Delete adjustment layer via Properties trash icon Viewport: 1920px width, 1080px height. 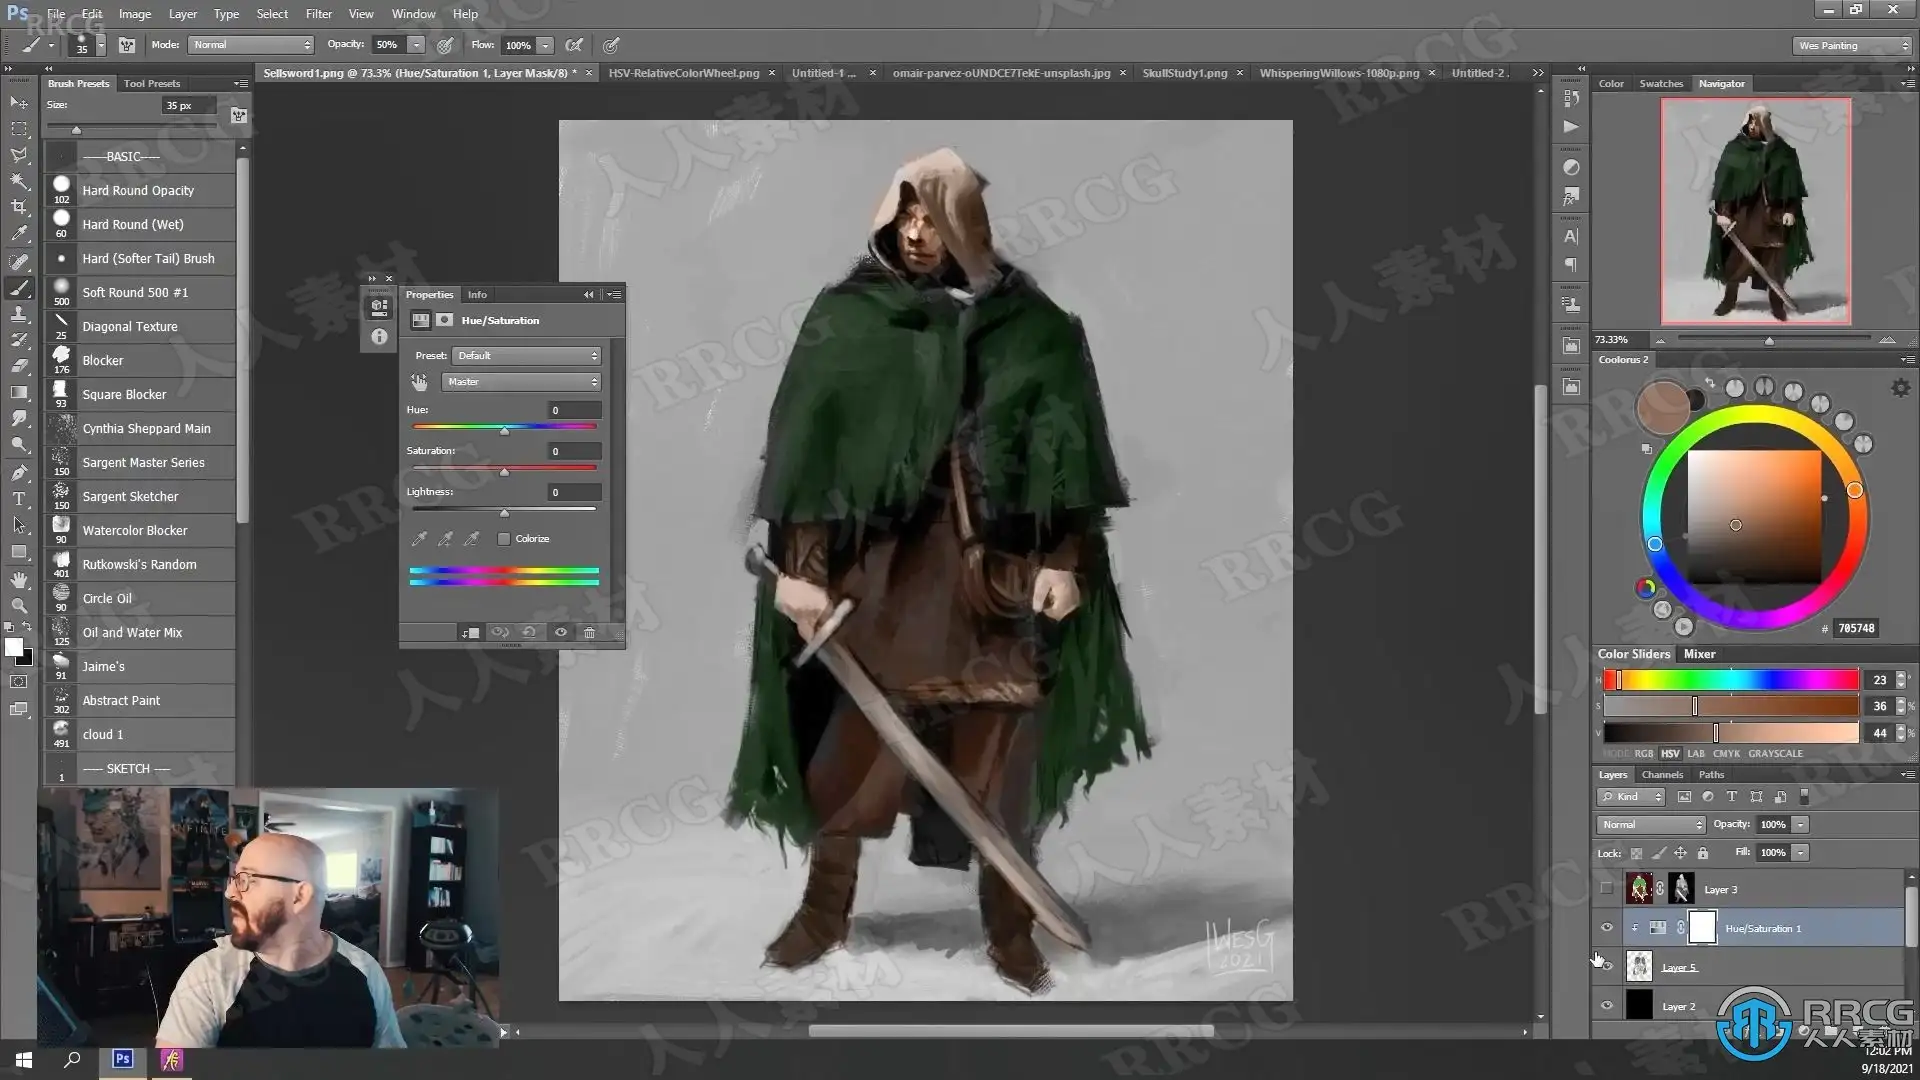point(590,632)
